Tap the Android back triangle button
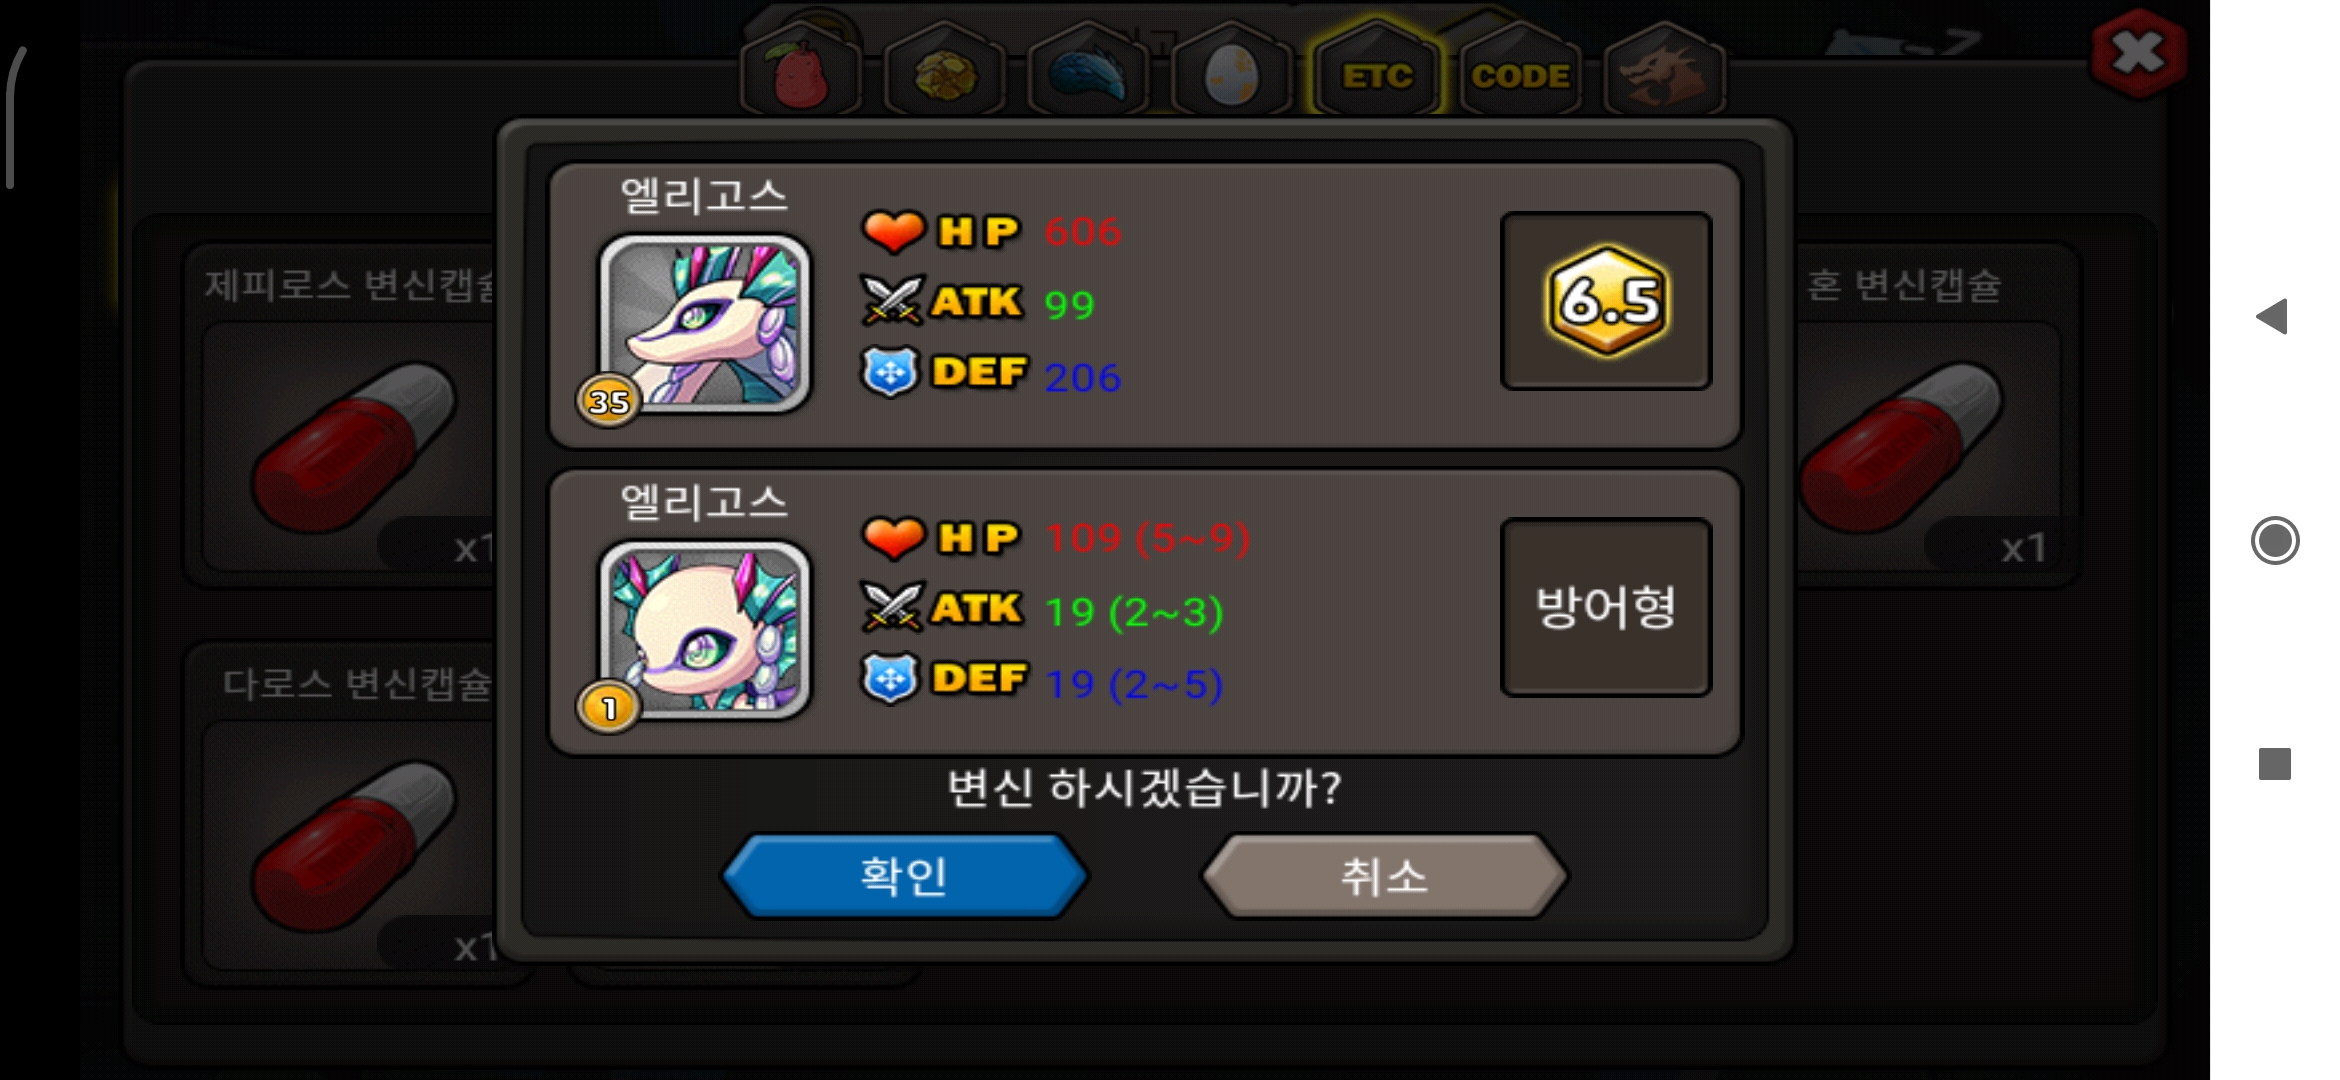The width and height of the screenshot is (2340, 1080). [2273, 316]
